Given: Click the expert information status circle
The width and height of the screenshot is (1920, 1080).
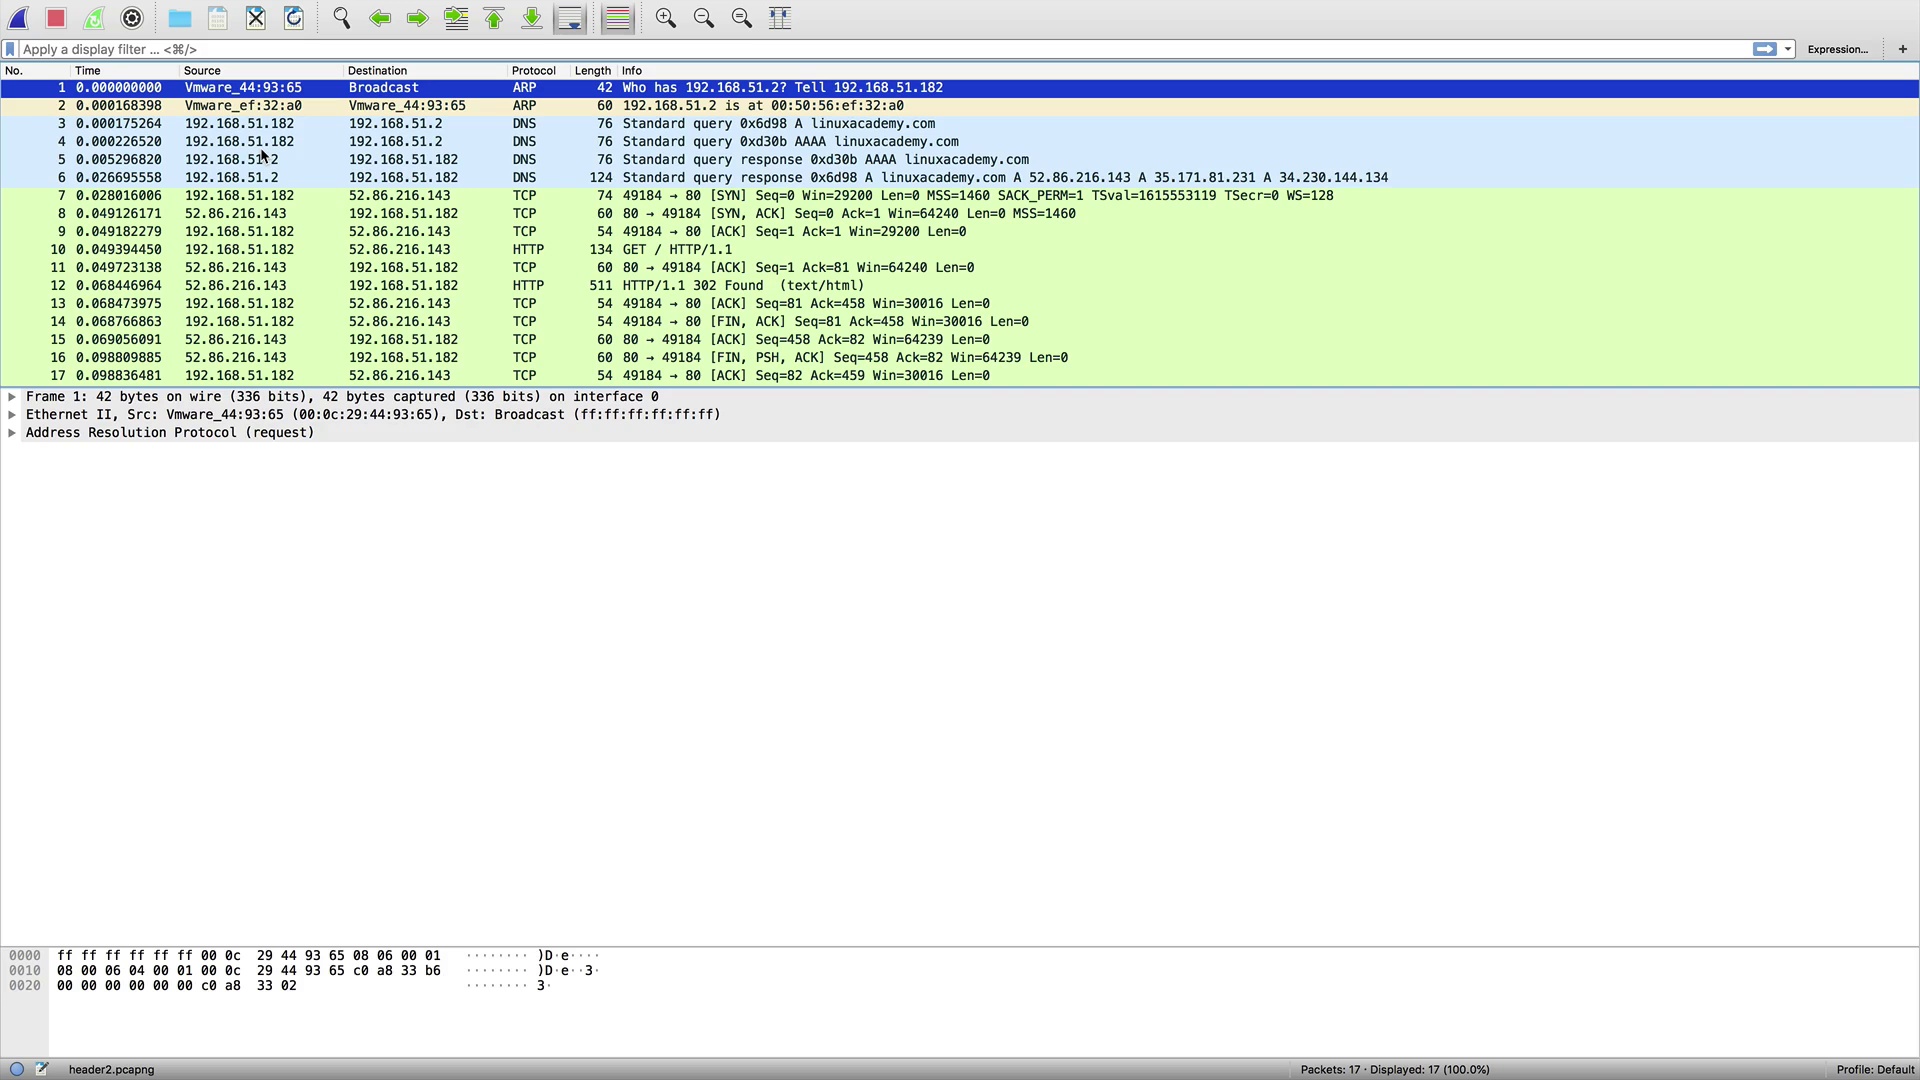Looking at the screenshot, I should (17, 1069).
